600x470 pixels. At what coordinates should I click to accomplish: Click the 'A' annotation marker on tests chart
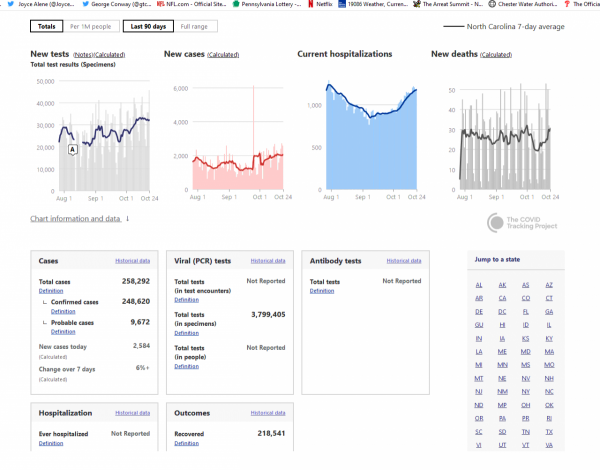(x=72, y=149)
